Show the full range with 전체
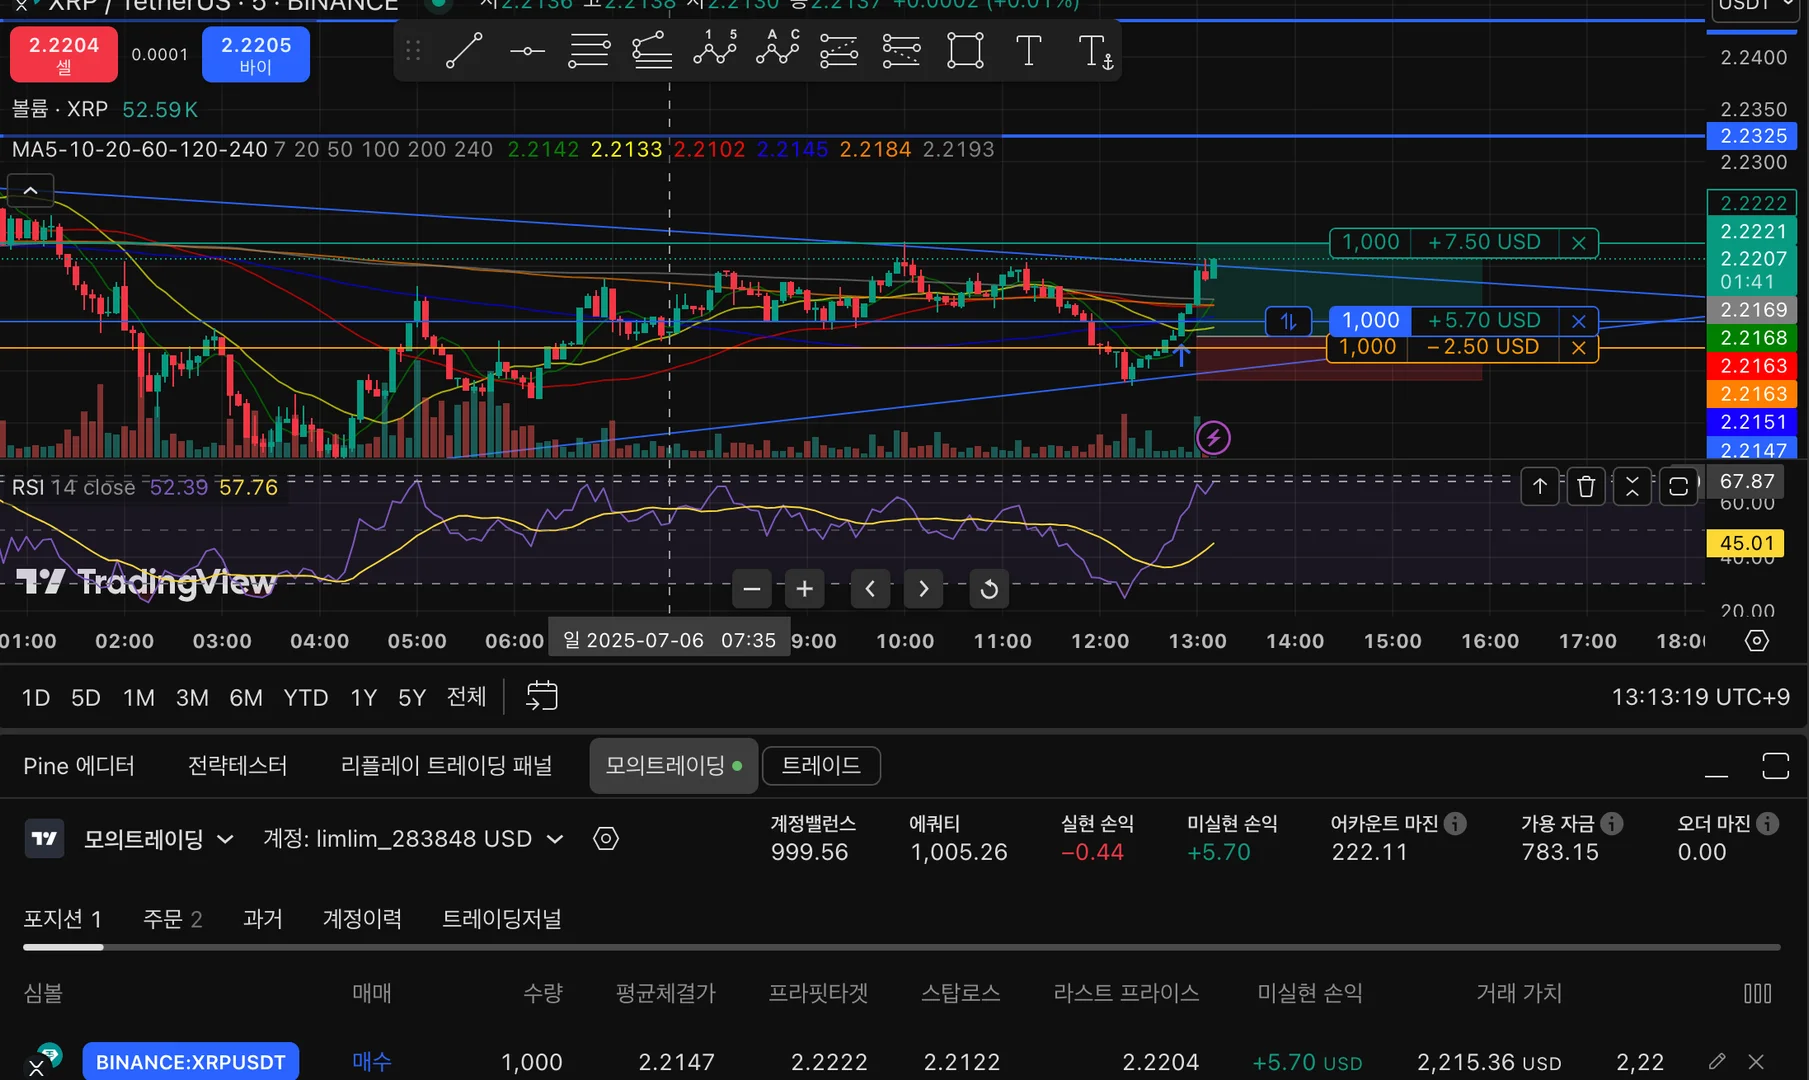 click(x=466, y=697)
